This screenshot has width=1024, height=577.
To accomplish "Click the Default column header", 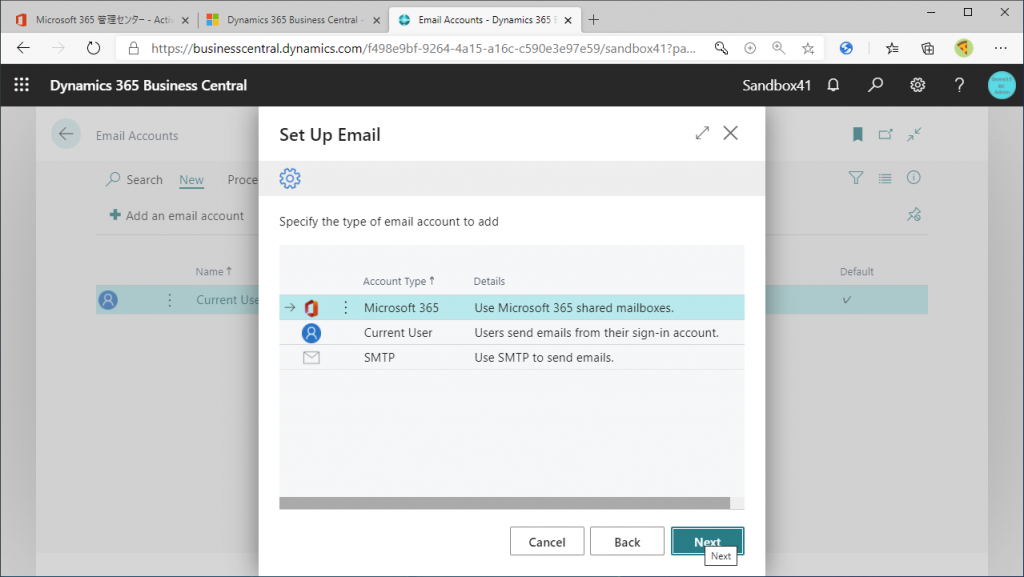I will (x=856, y=272).
